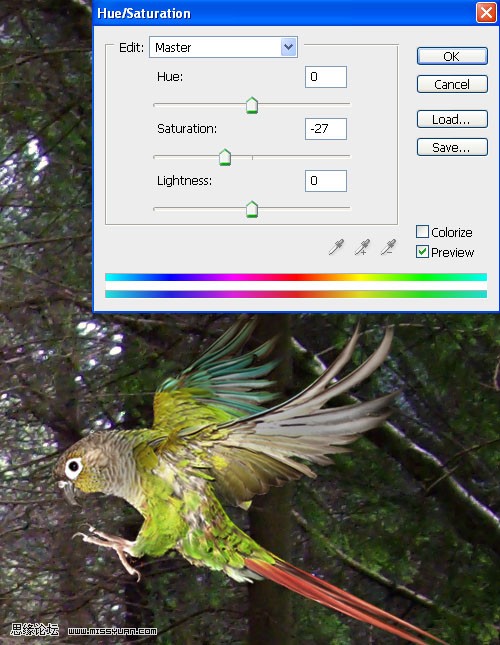Click the Lightness value field
The width and height of the screenshot is (500, 645).
coord(326,181)
